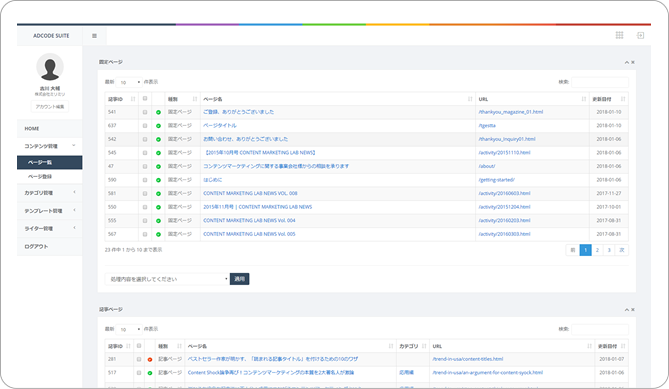Open the /about/ URL link
Image resolution: width=669 pixels, height=389 pixels.
(487, 166)
